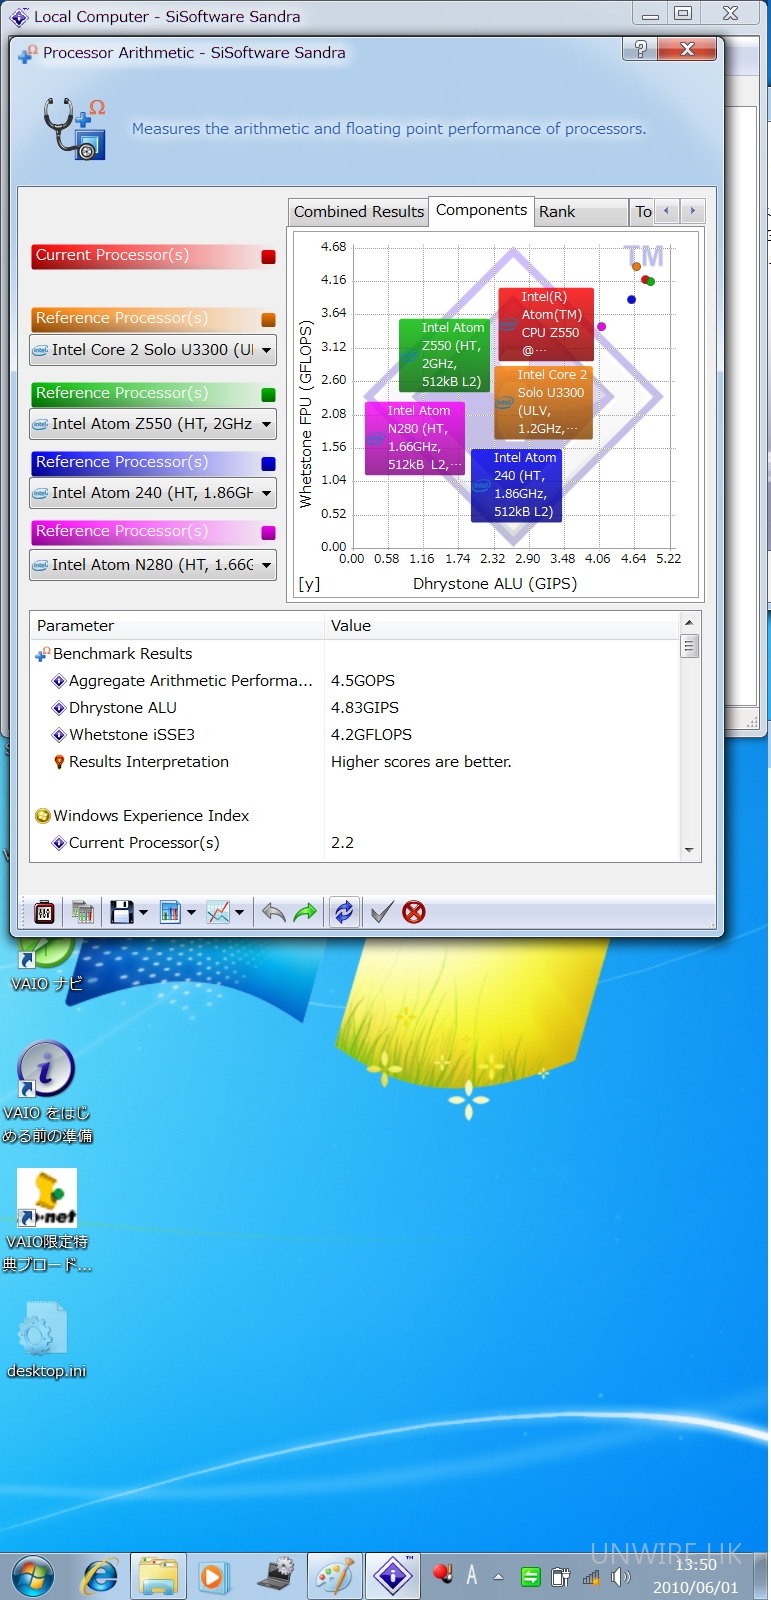Screen dimensions: 771x1600
Task: Click the checkmark OK icon
Action: coord(381,912)
